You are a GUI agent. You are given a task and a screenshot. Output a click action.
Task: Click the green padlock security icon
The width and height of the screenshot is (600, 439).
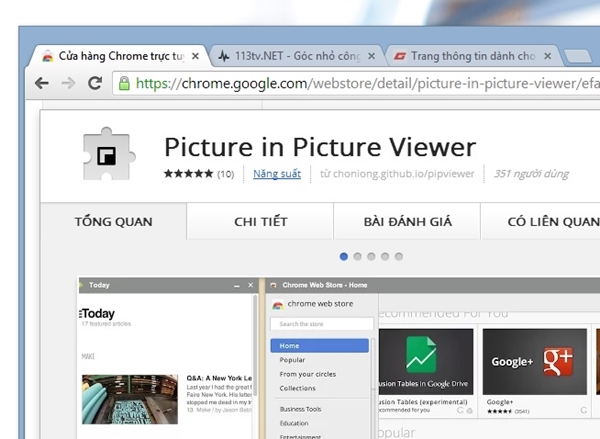tap(124, 83)
